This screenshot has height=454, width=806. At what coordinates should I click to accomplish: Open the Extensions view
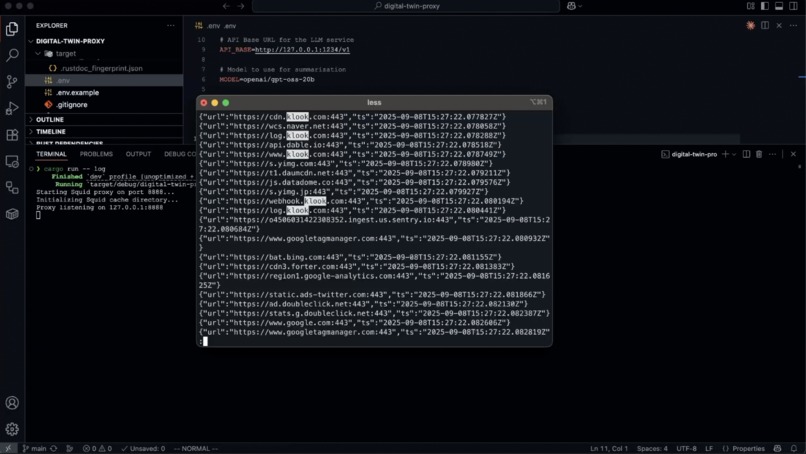coord(12,135)
